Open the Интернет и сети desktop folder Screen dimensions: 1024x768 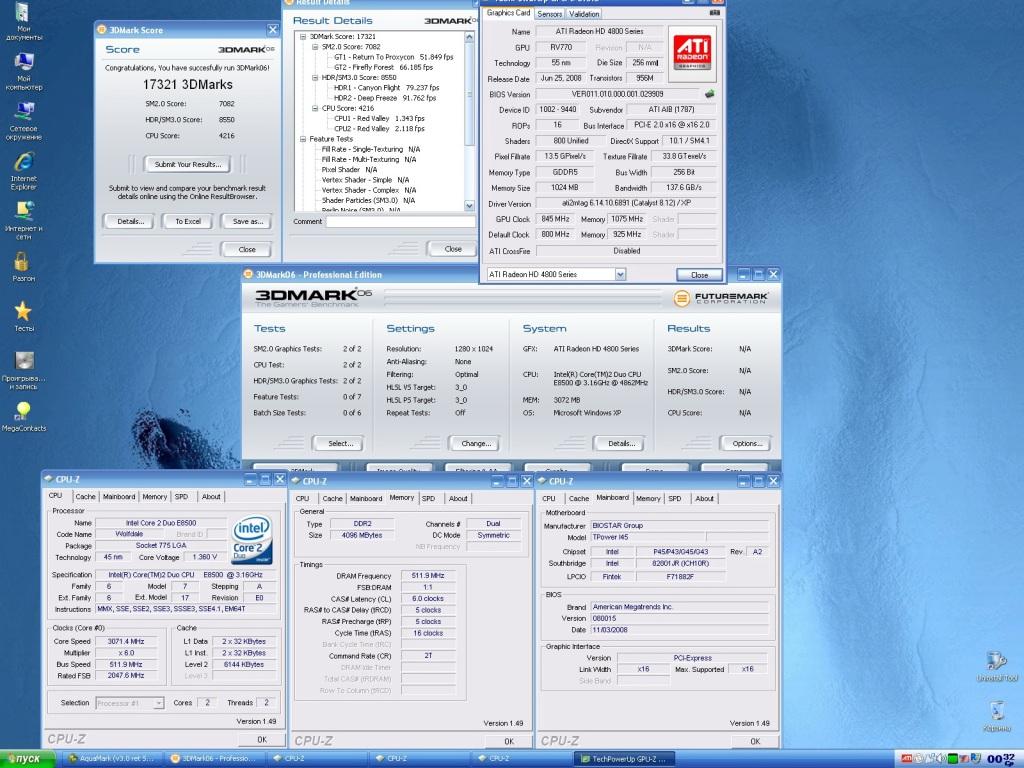point(24,221)
